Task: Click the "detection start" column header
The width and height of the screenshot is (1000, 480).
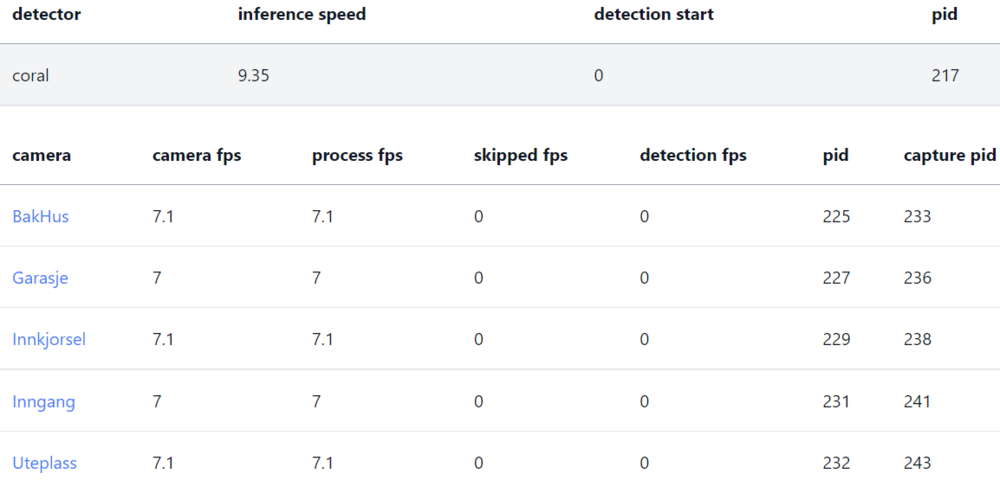Action: coord(653,15)
